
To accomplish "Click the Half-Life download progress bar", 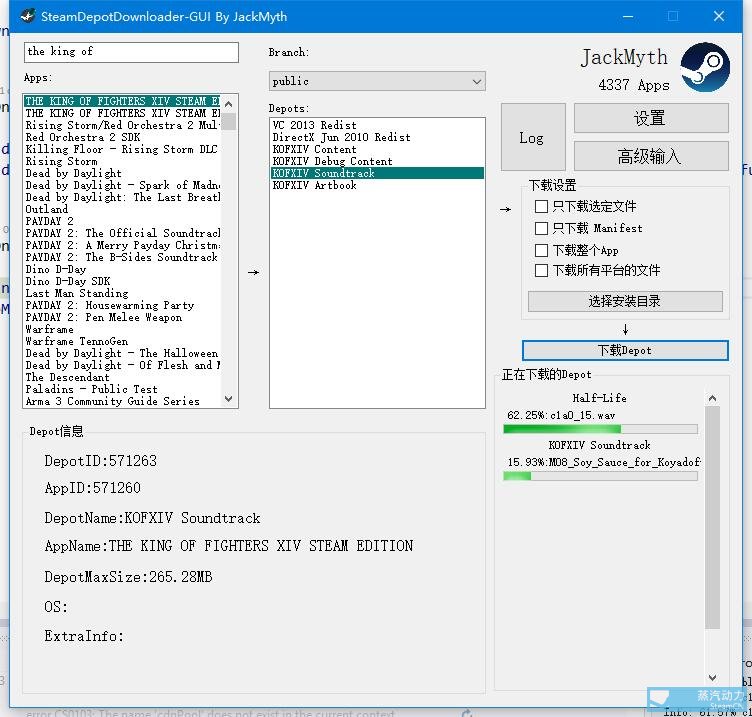I will point(600,429).
